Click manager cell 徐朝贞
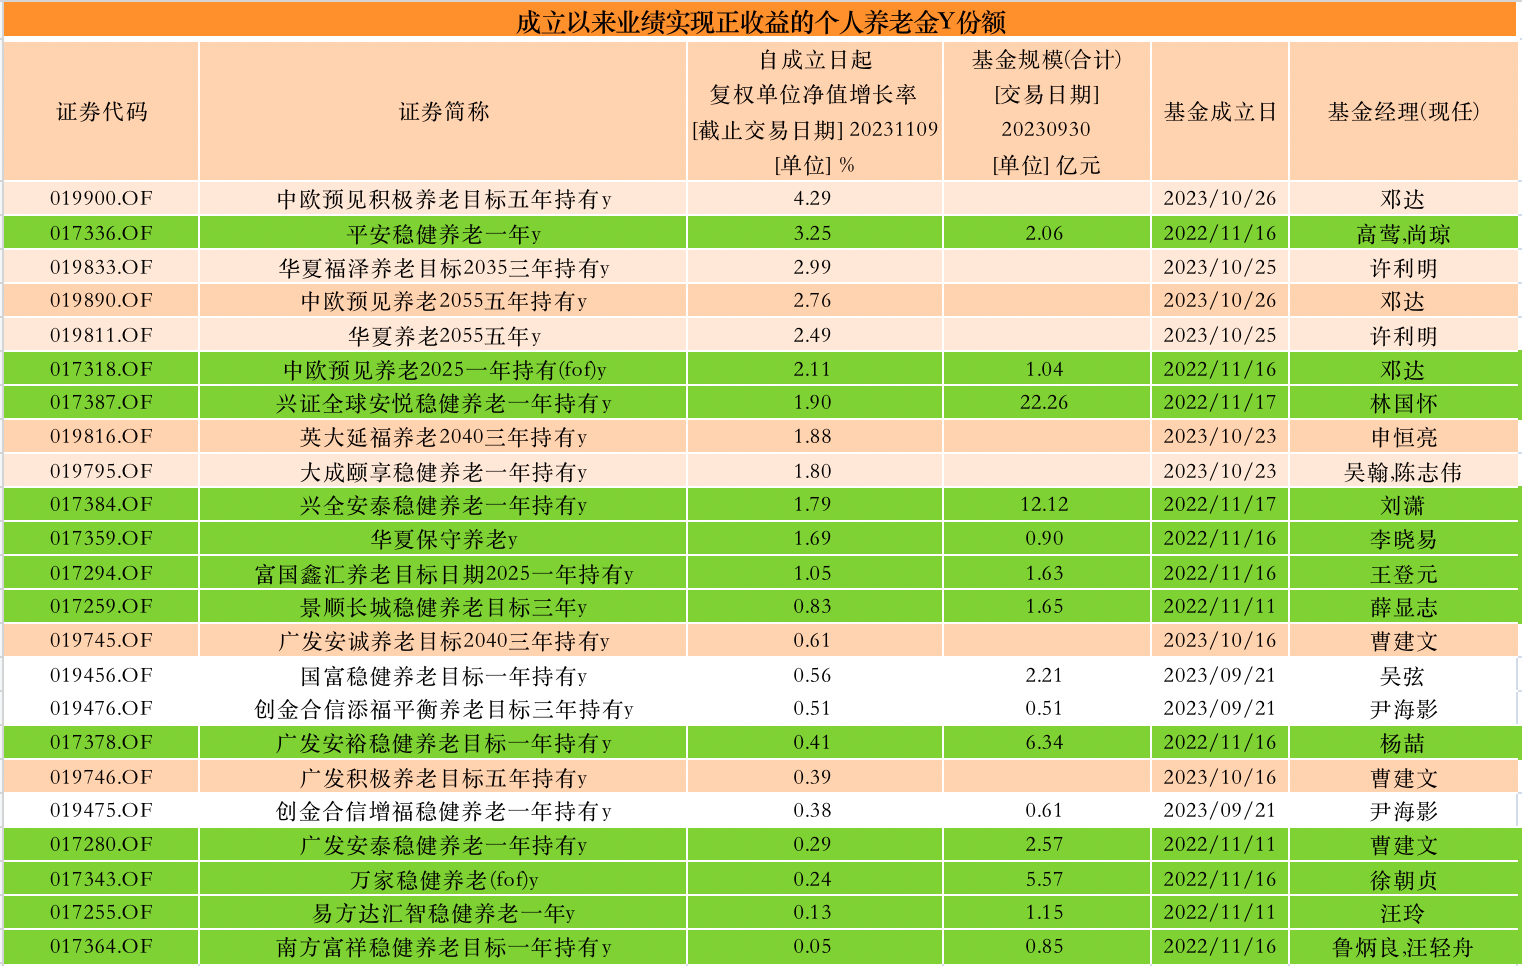Image resolution: width=1522 pixels, height=966 pixels. (x=1403, y=880)
